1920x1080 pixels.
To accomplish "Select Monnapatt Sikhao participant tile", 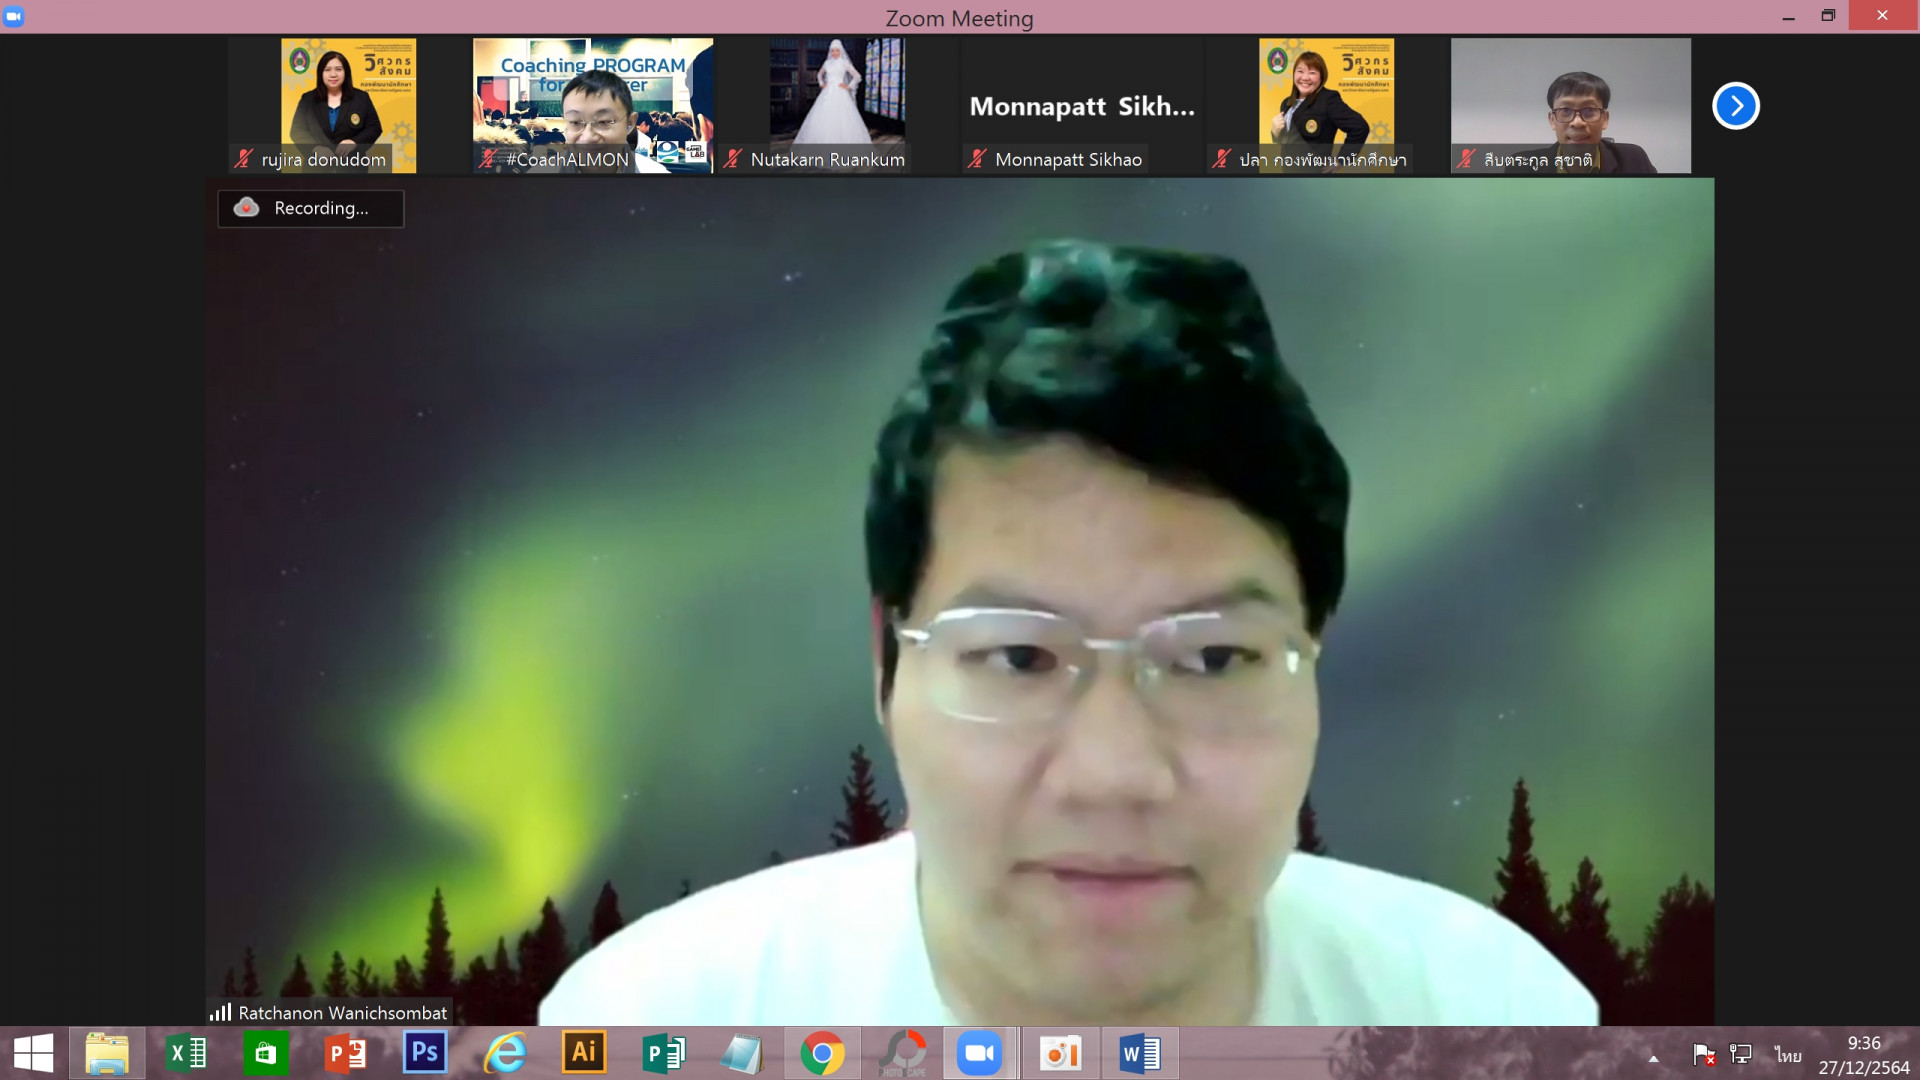I will pyautogui.click(x=1081, y=106).
